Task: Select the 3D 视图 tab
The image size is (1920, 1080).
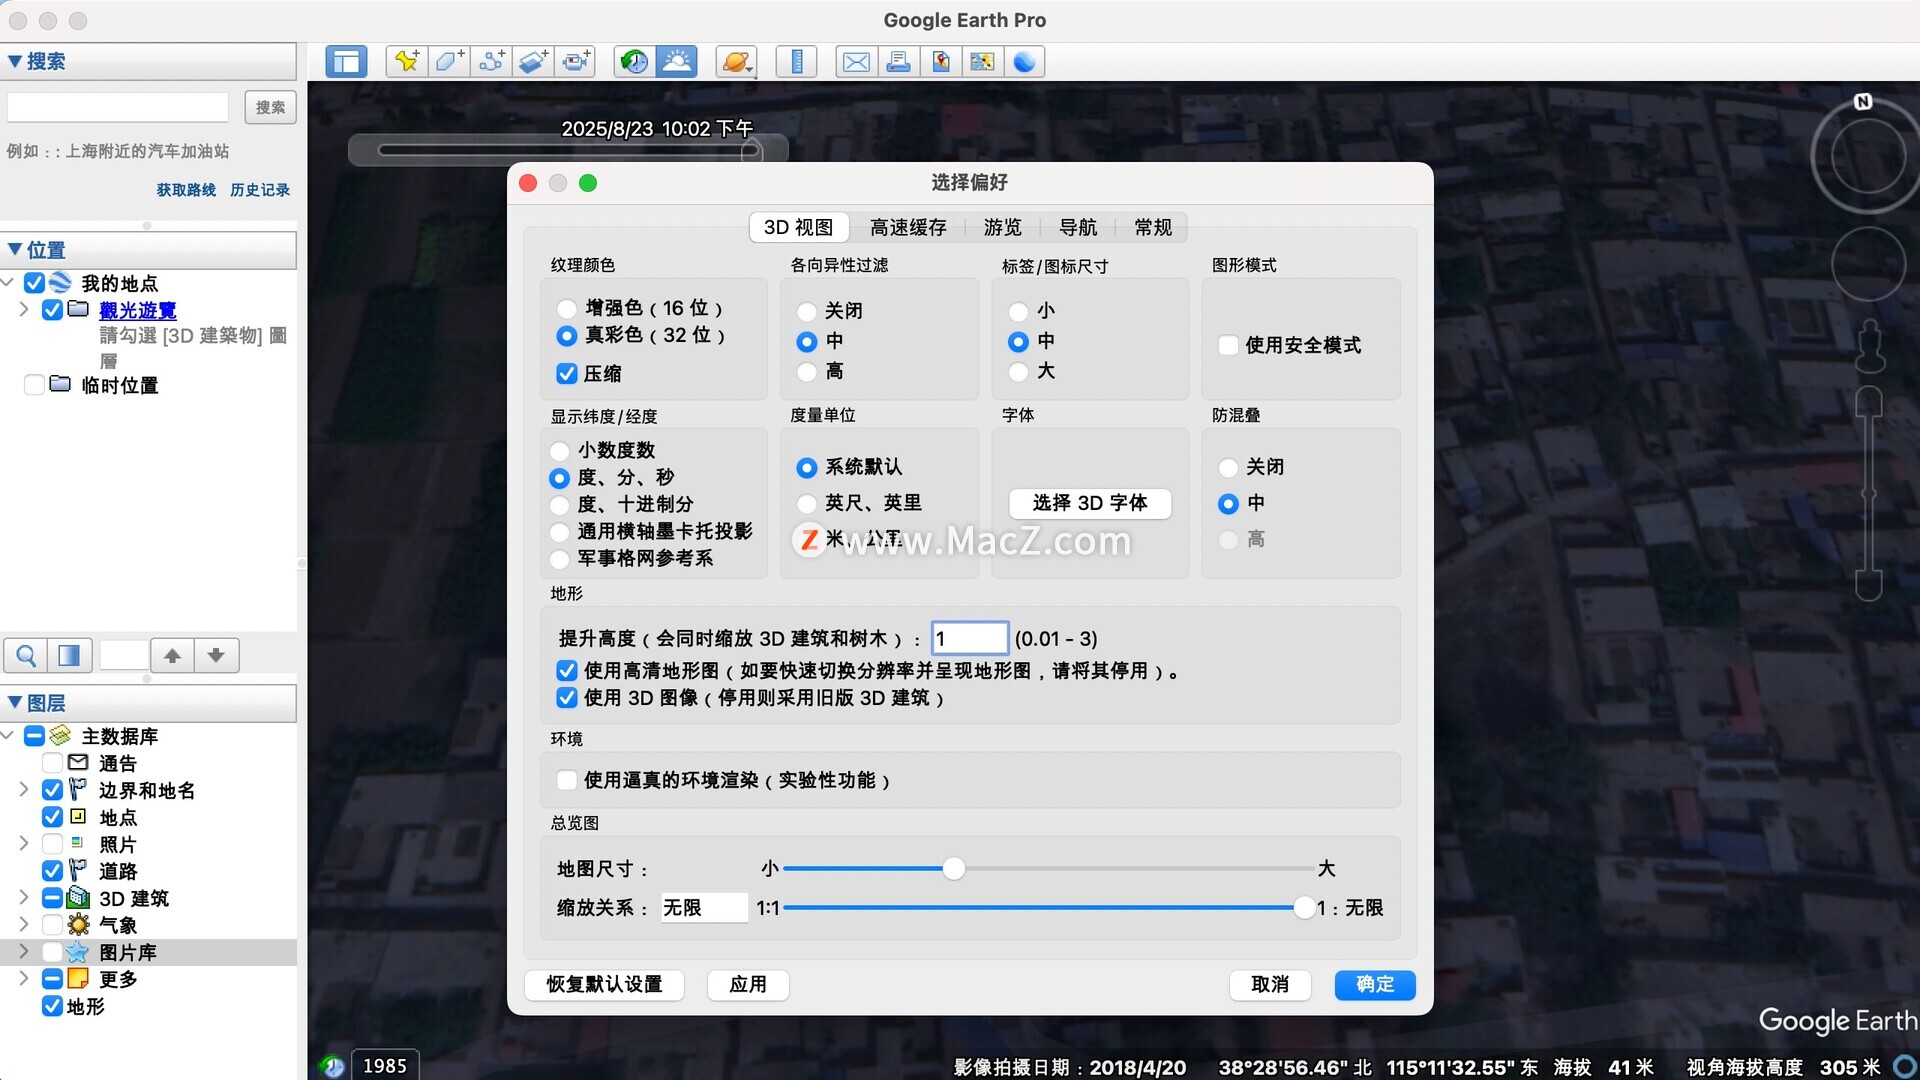Action: coord(799,228)
